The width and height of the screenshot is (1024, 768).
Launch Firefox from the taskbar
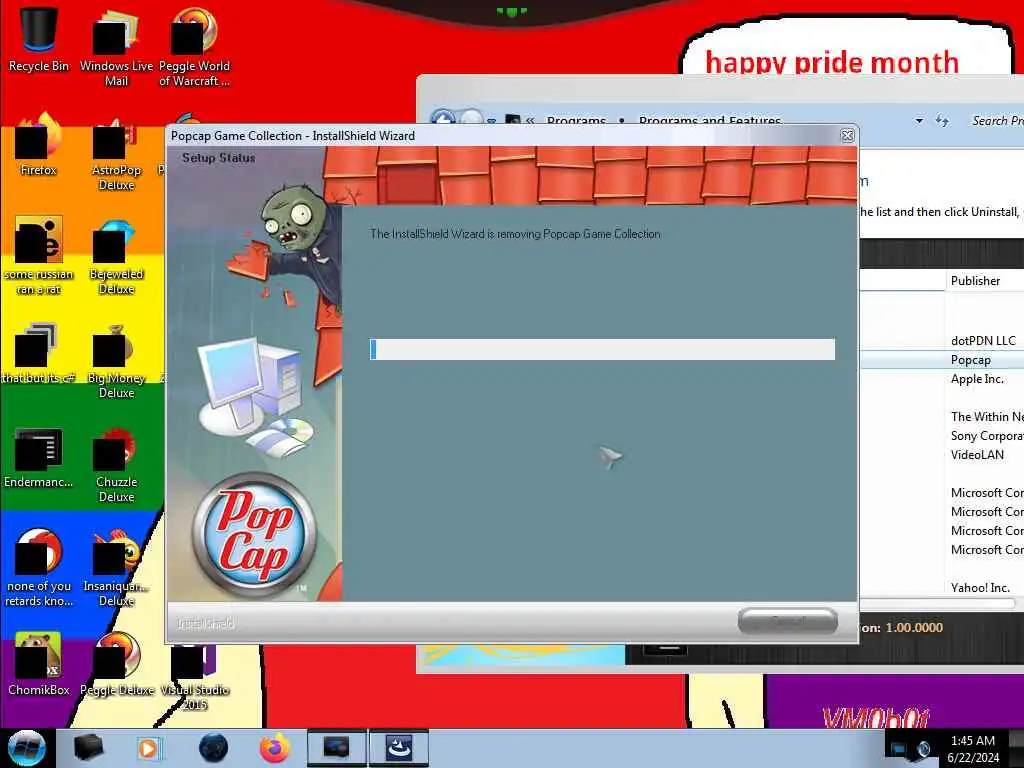275,748
